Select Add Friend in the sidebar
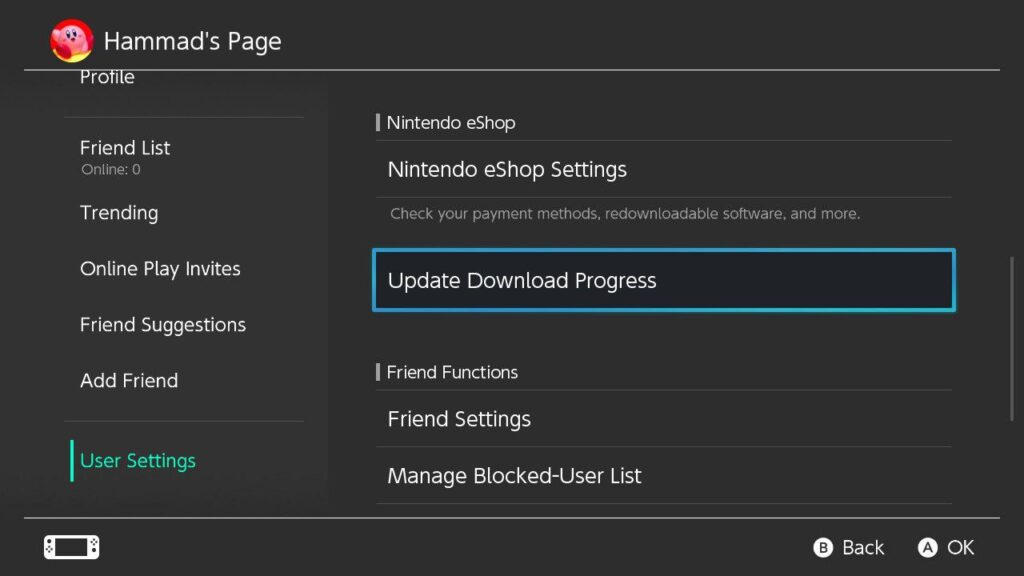This screenshot has height=576, width=1024. (129, 380)
